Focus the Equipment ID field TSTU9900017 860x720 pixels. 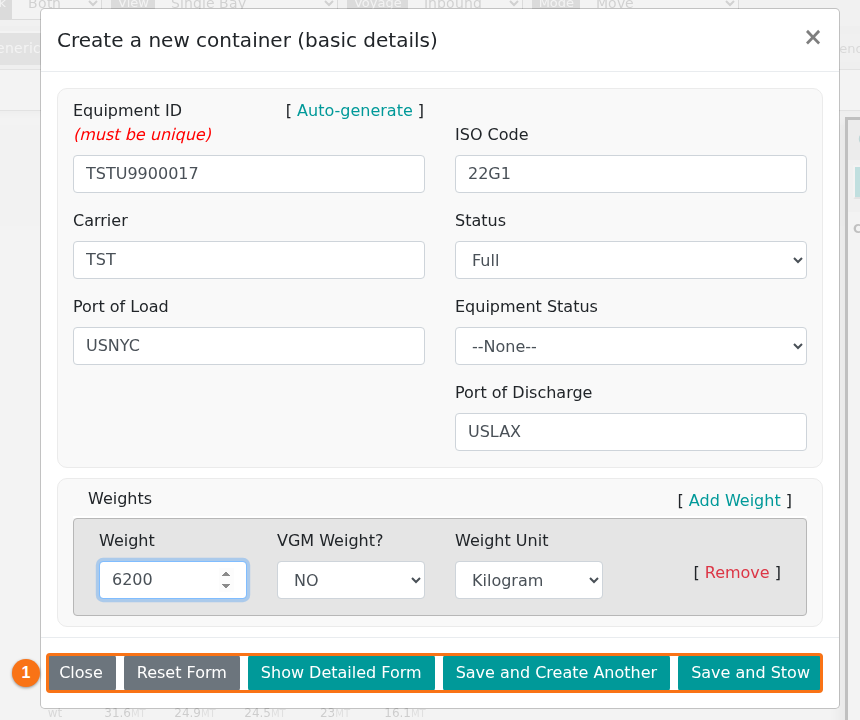(248, 174)
